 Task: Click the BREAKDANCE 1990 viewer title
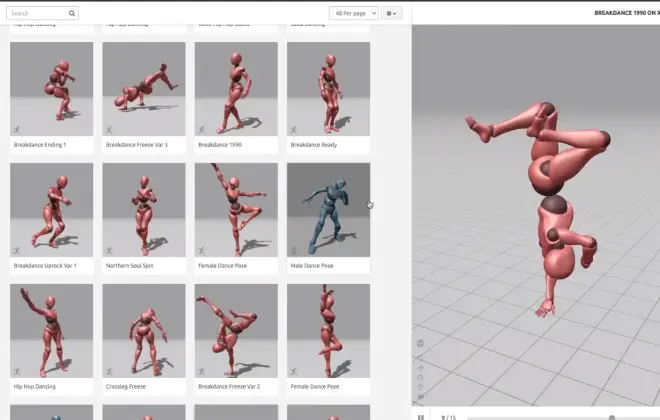[626, 13]
